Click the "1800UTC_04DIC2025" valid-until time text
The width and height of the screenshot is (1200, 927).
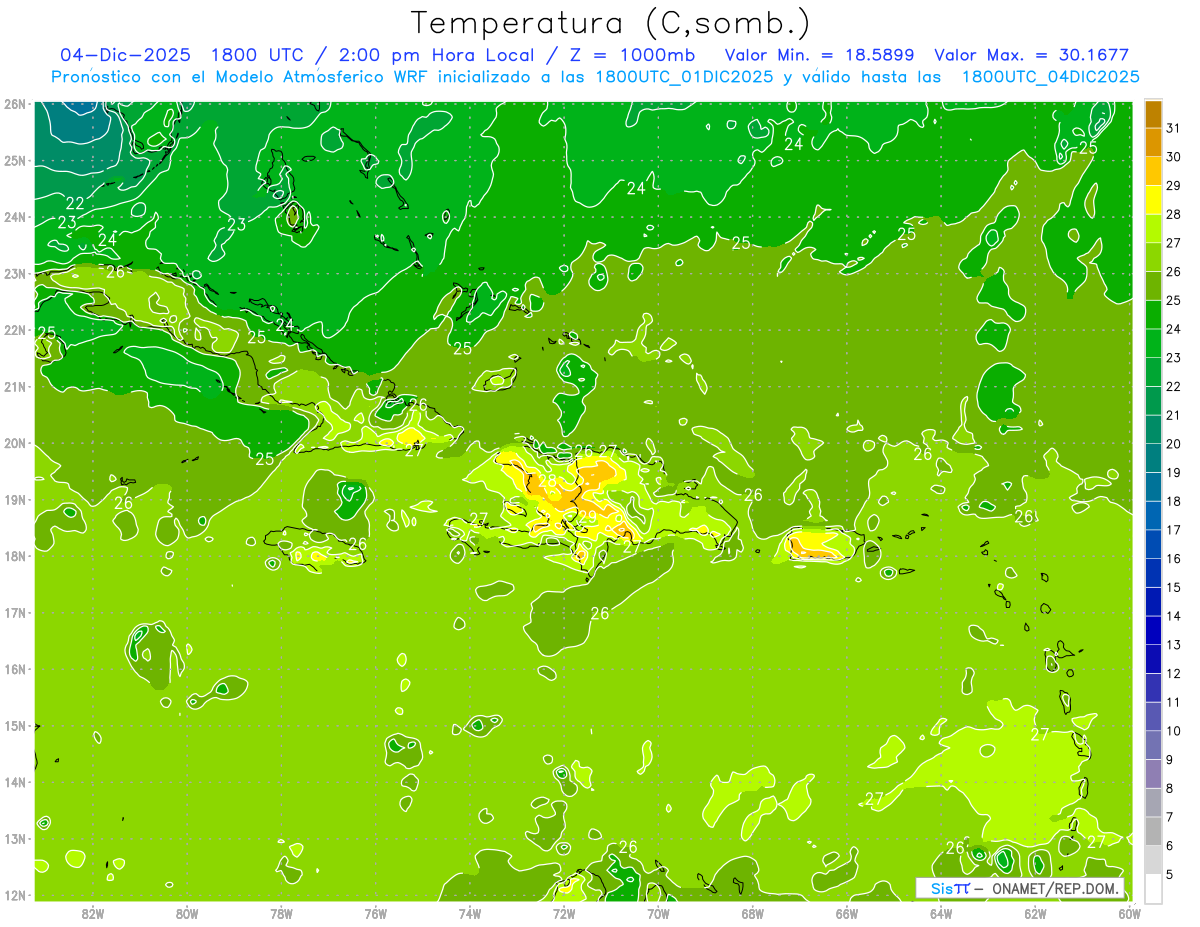coord(1051,77)
